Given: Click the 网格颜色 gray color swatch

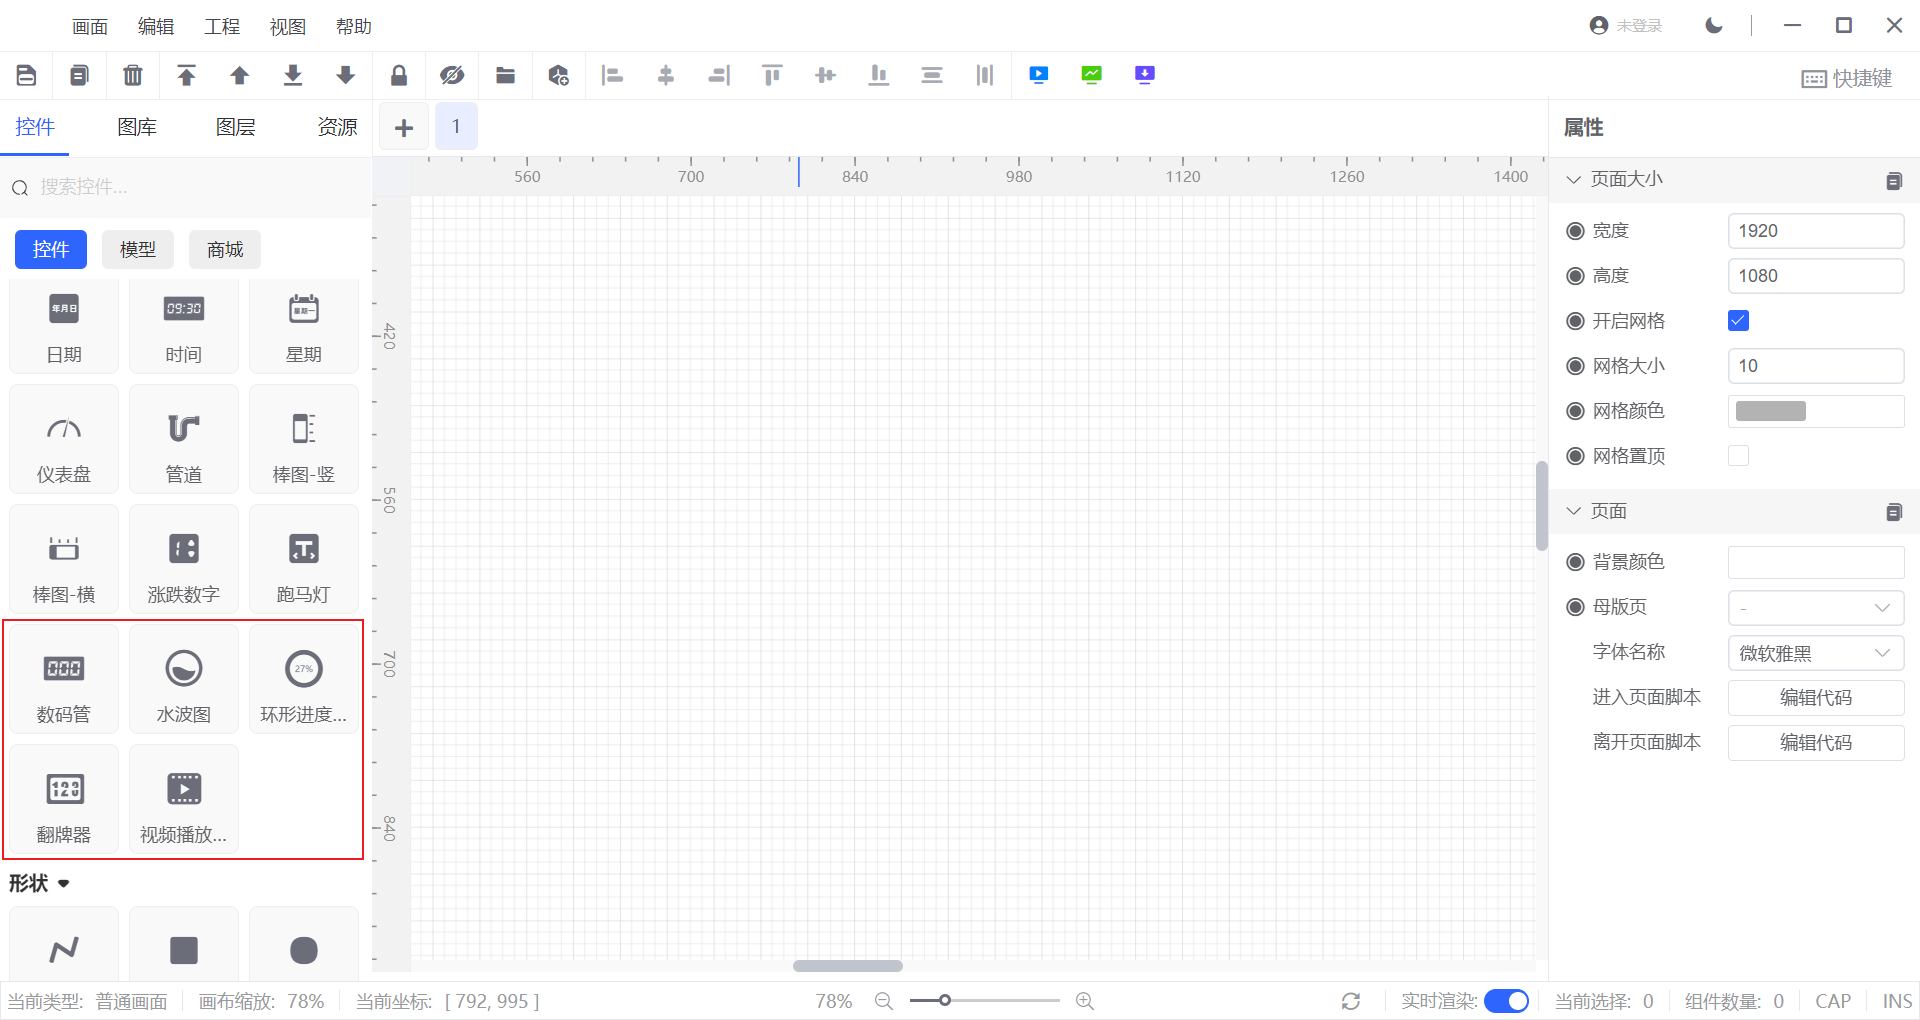Looking at the screenshot, I should pos(1770,411).
